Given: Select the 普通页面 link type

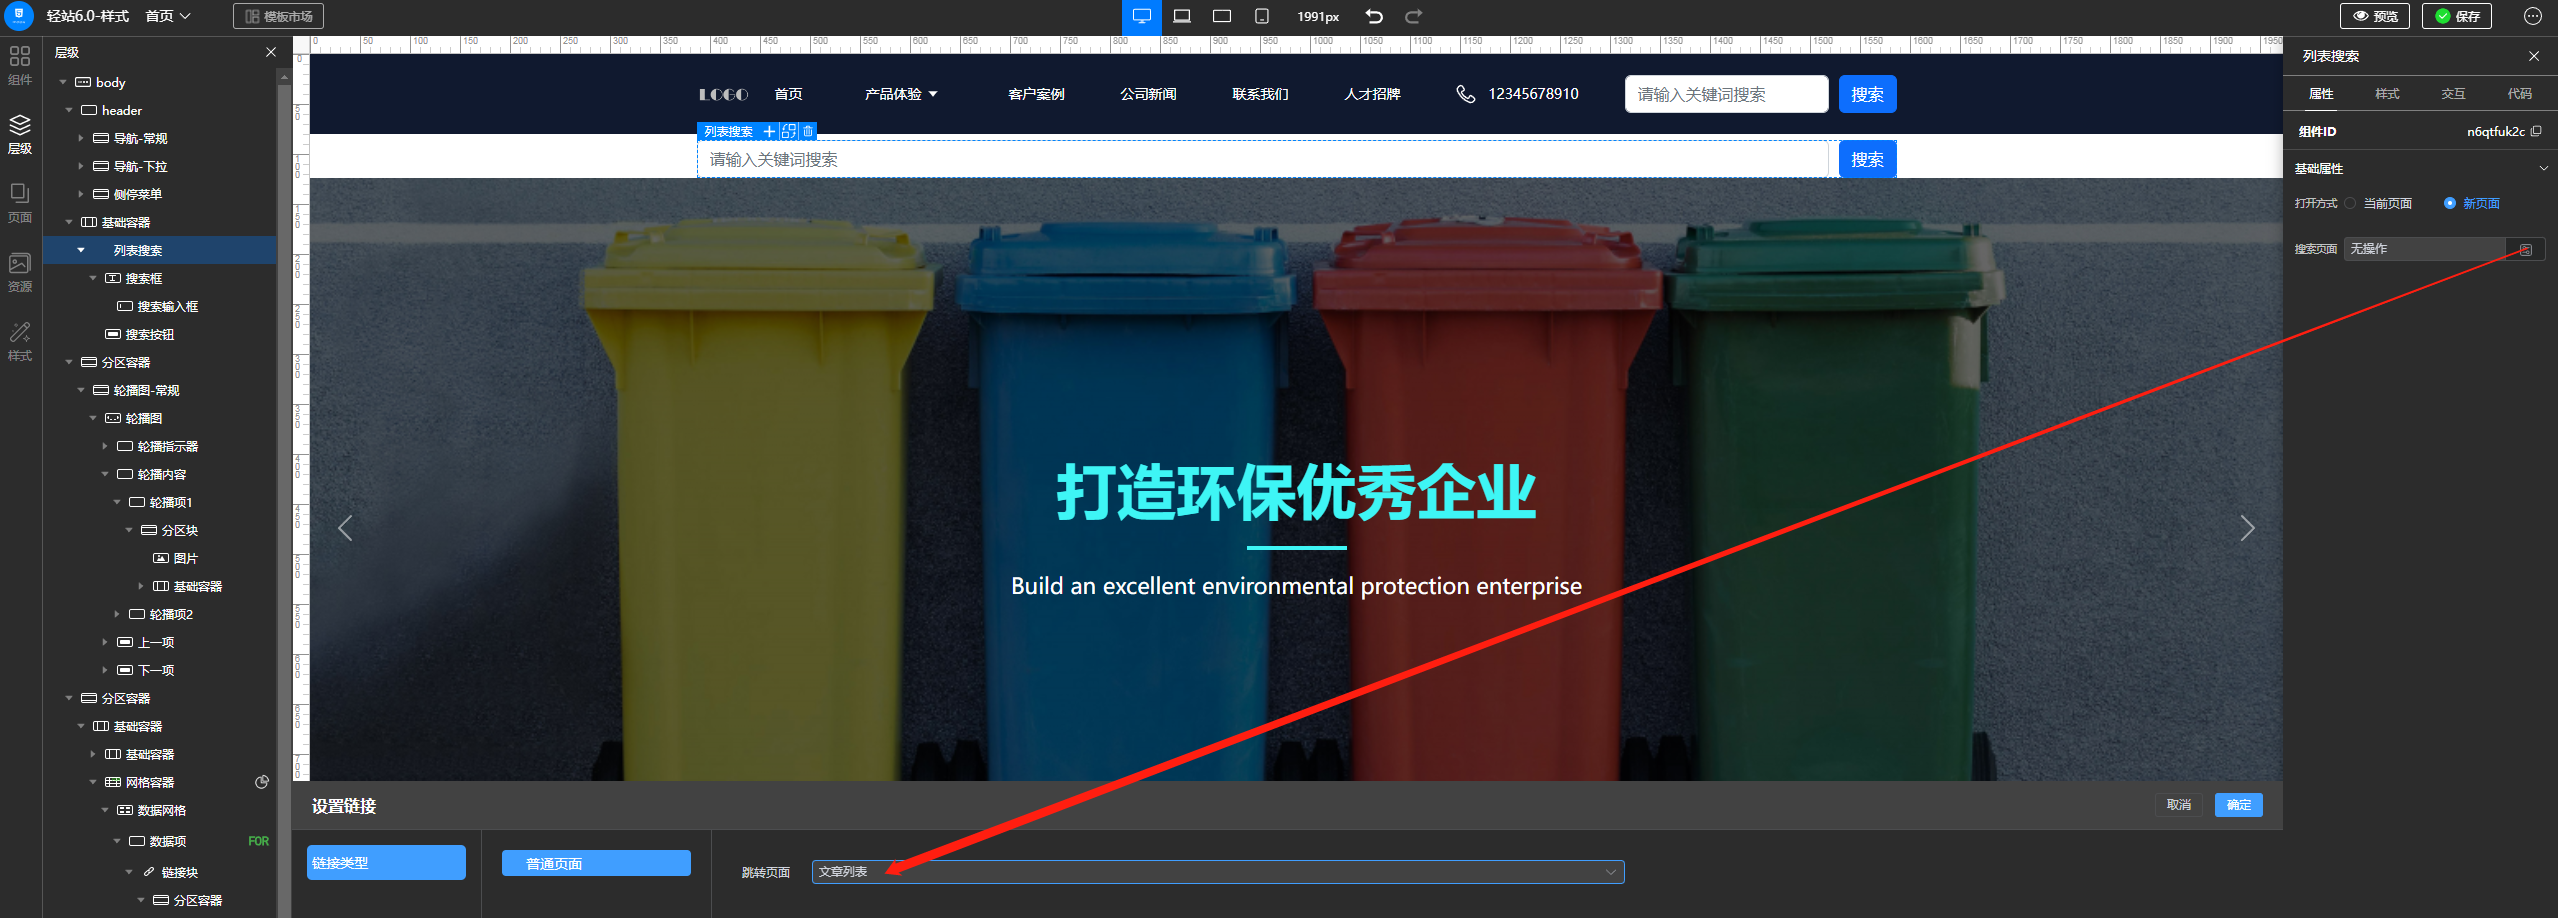Looking at the screenshot, I should pos(596,864).
